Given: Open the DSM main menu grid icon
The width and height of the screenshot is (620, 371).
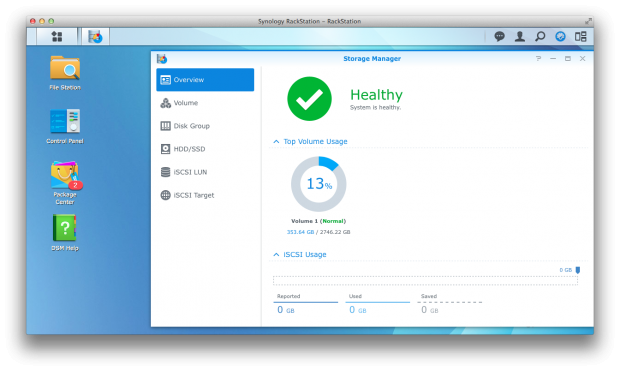Looking at the screenshot, I should click(x=57, y=36).
